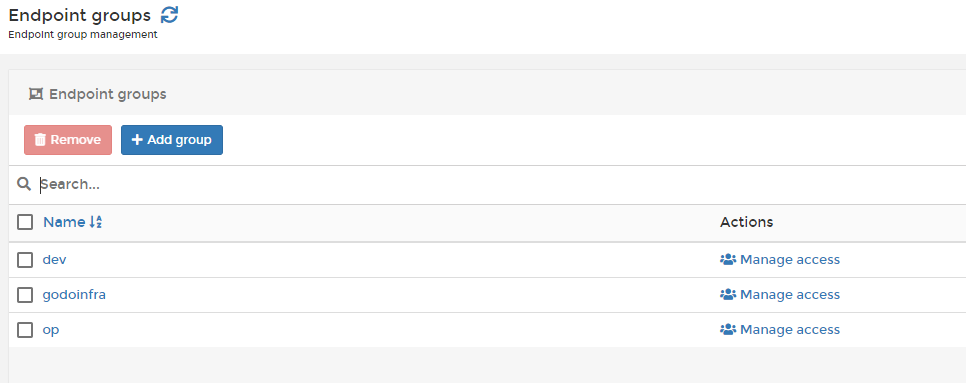The image size is (966, 383).
Task: Toggle the select-all checkbox in header
Action: 25,222
